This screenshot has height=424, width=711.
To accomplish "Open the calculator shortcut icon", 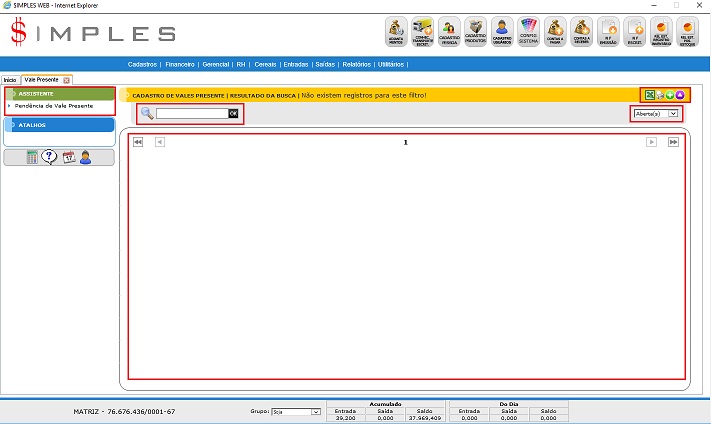I will tap(32, 157).
